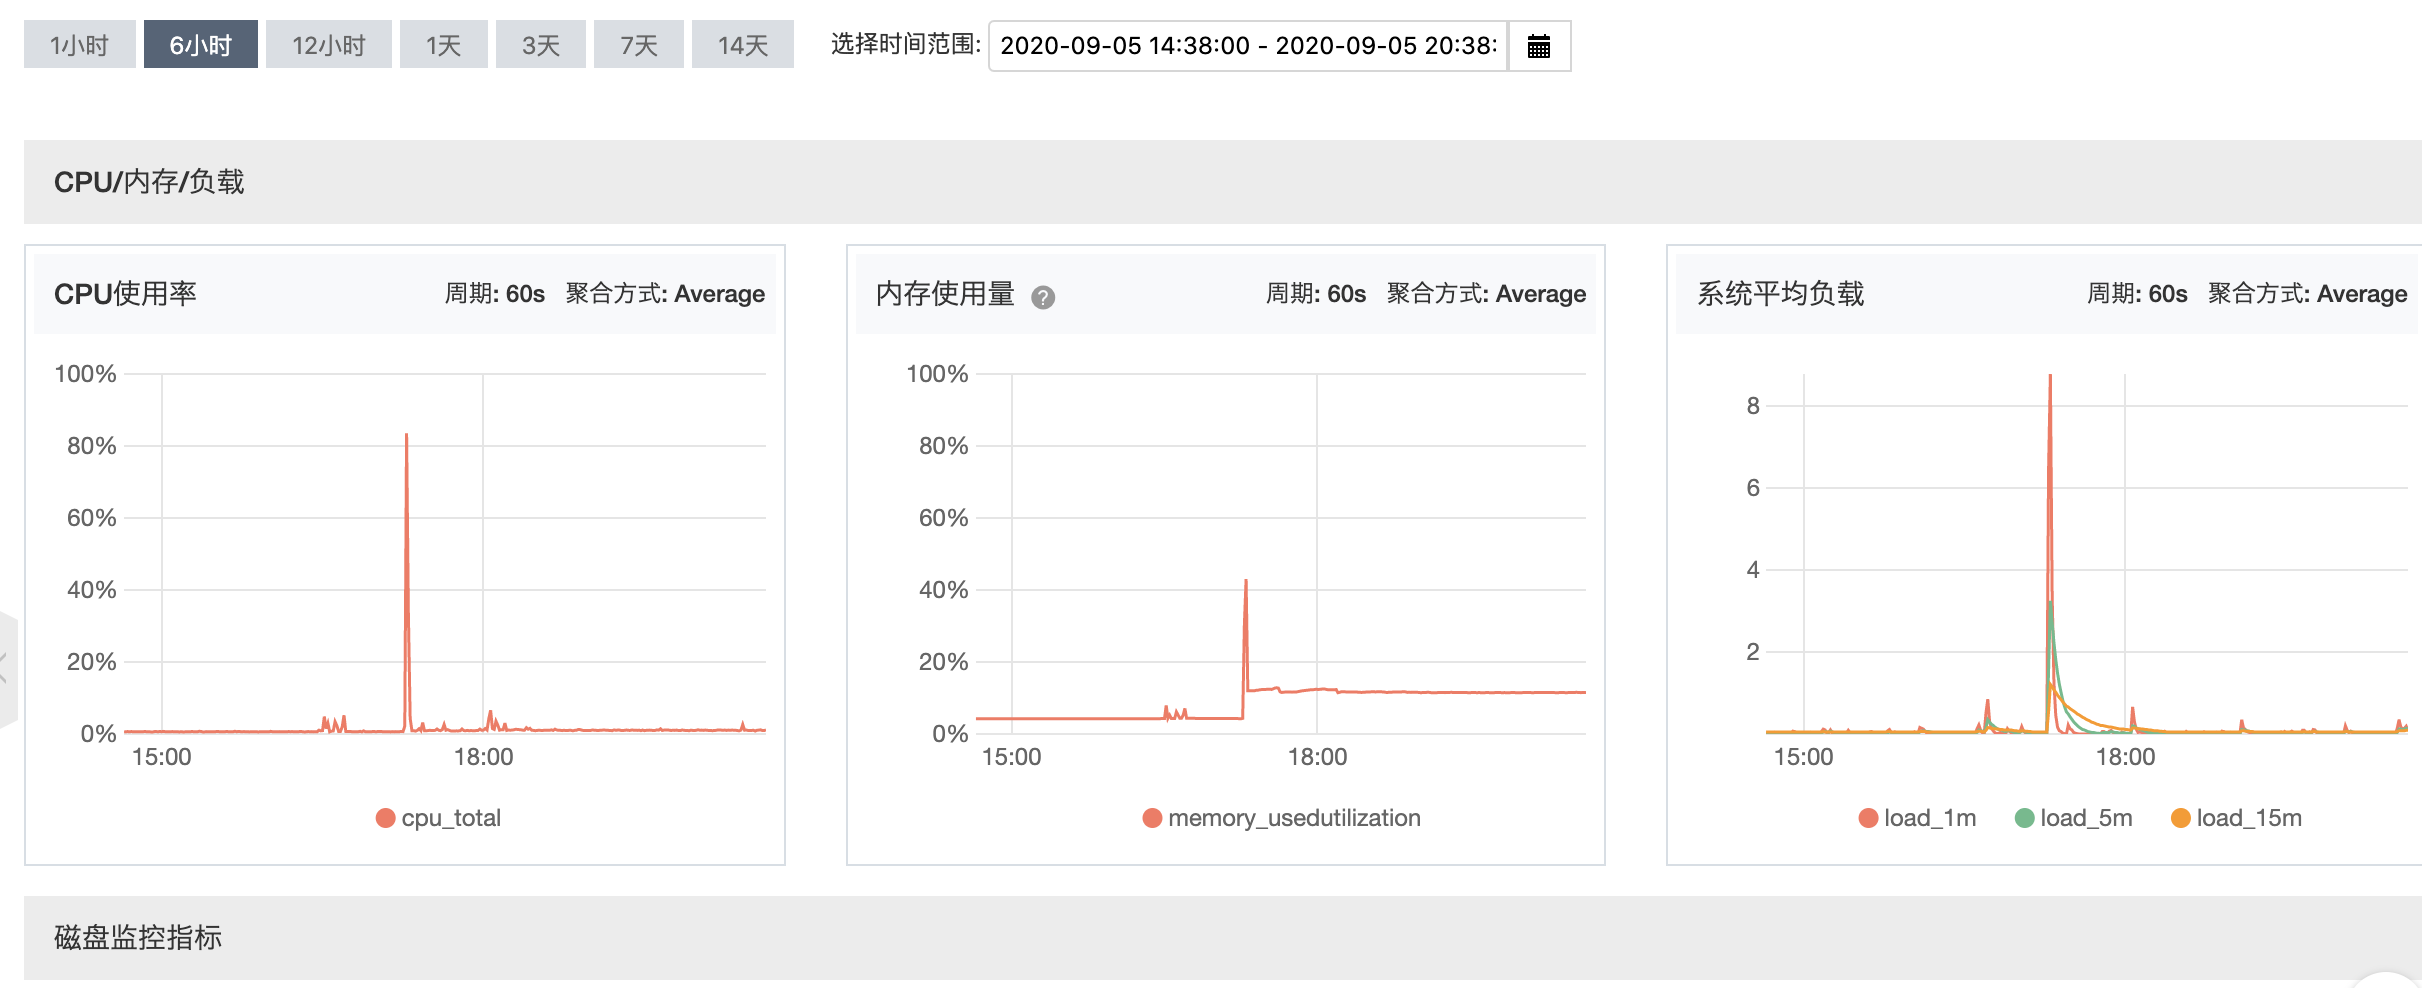This screenshot has height=988, width=2422.
Task: Select the 7天 time range
Action: pyautogui.click(x=638, y=45)
